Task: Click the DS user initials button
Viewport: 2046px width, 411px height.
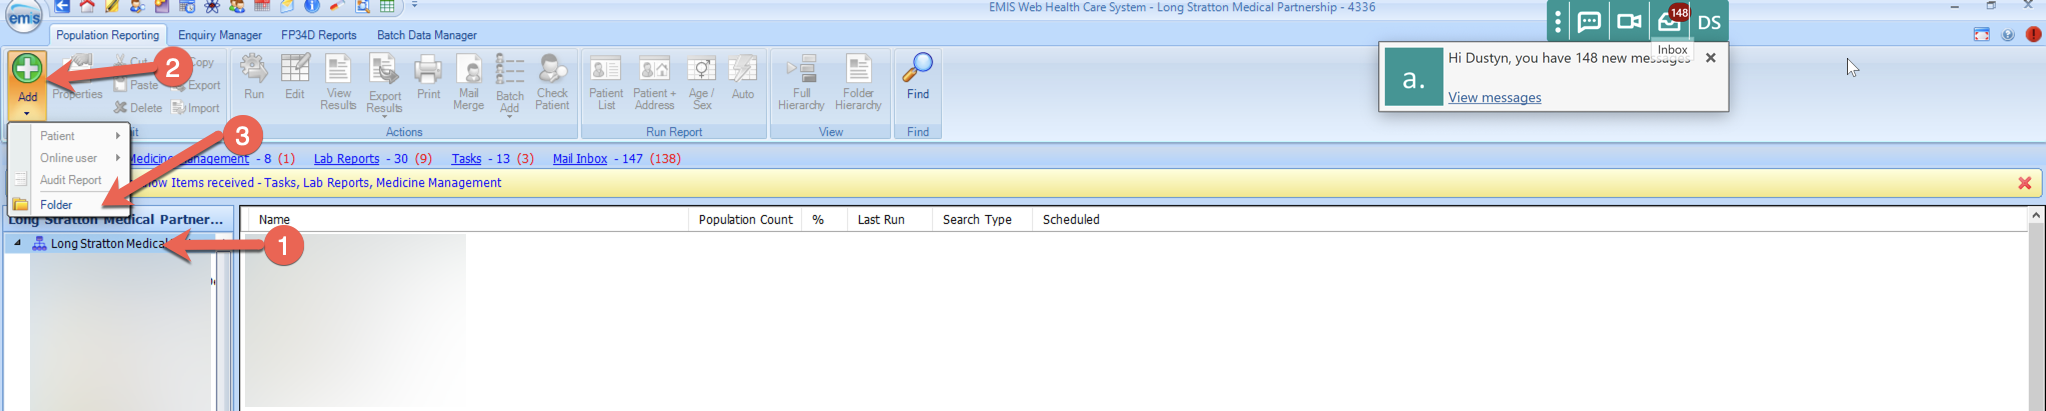Action: (1709, 23)
